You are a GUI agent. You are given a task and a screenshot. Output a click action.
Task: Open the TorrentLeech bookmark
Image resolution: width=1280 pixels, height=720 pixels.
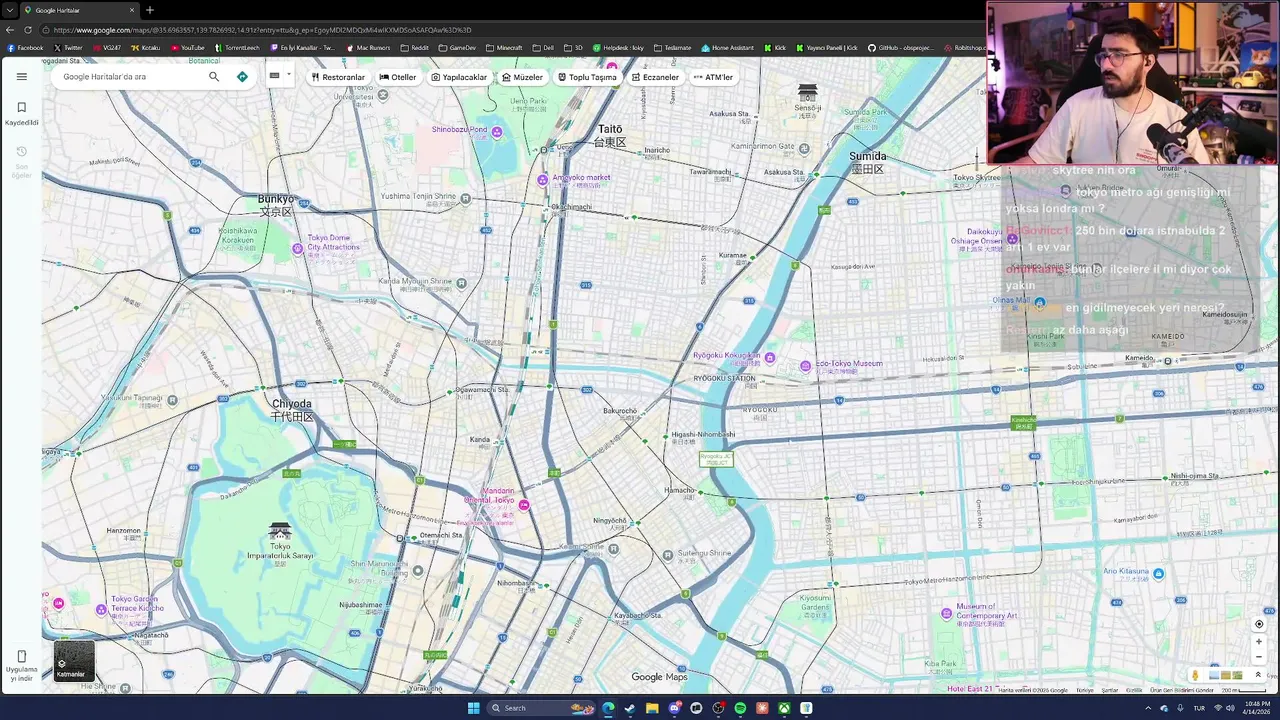point(237,48)
